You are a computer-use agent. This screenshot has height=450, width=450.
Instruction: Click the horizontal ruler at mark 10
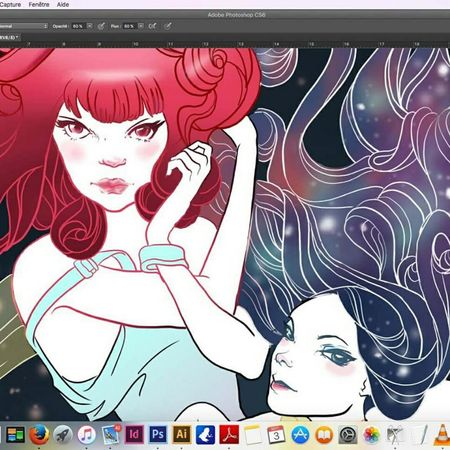pos(135,44)
